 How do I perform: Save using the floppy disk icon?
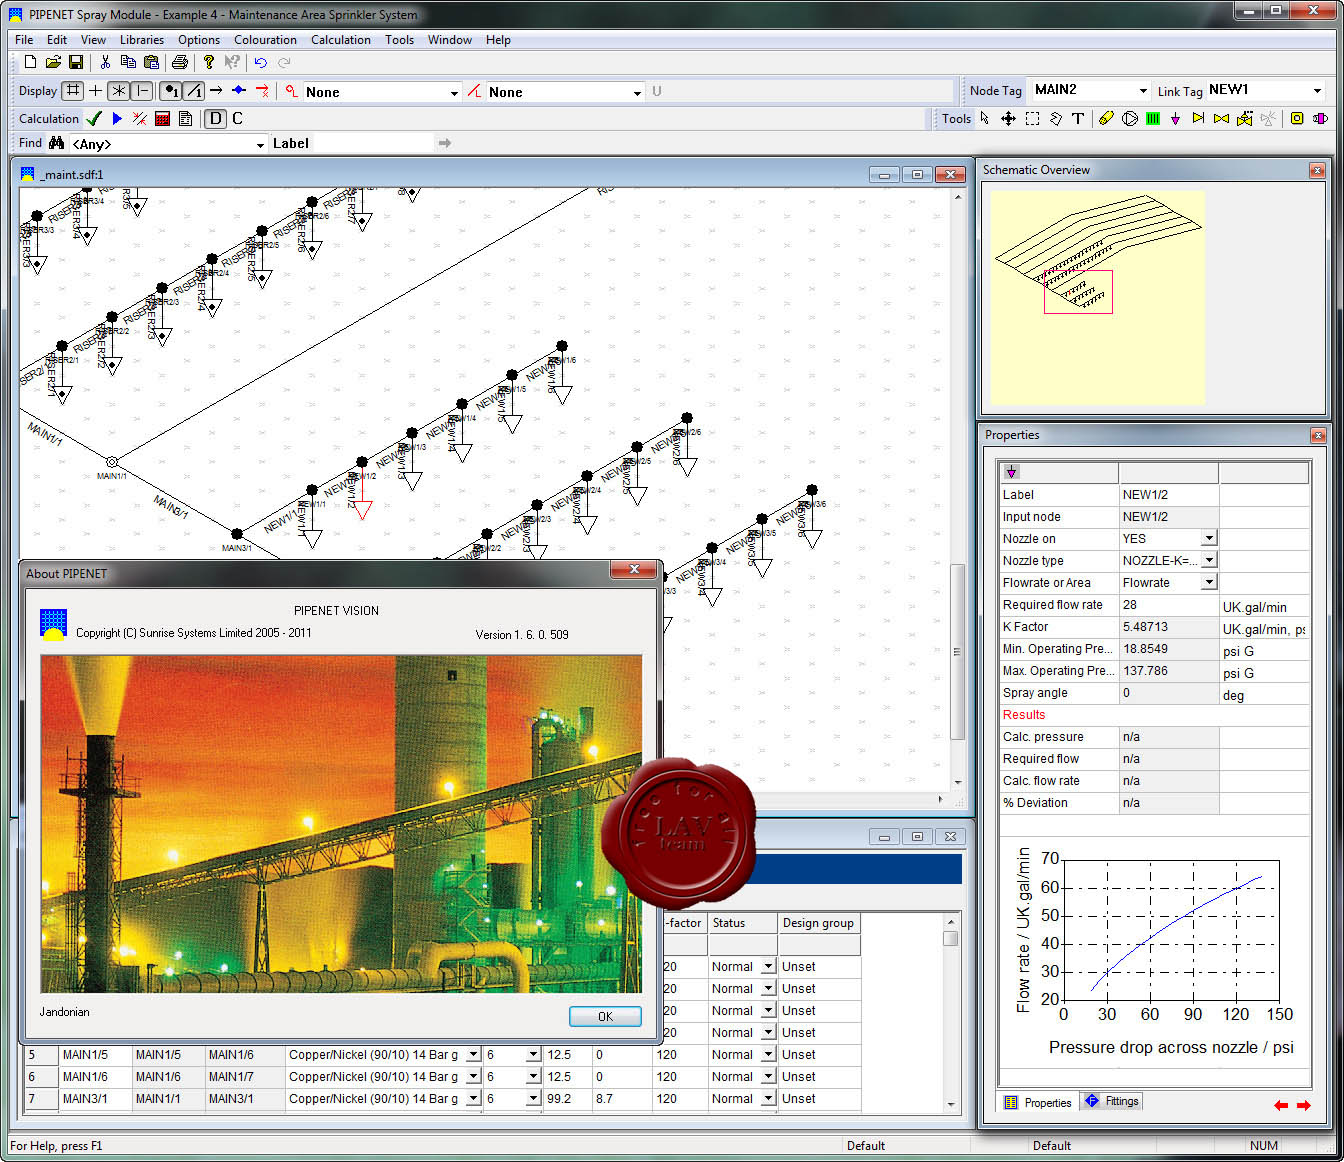tap(76, 62)
